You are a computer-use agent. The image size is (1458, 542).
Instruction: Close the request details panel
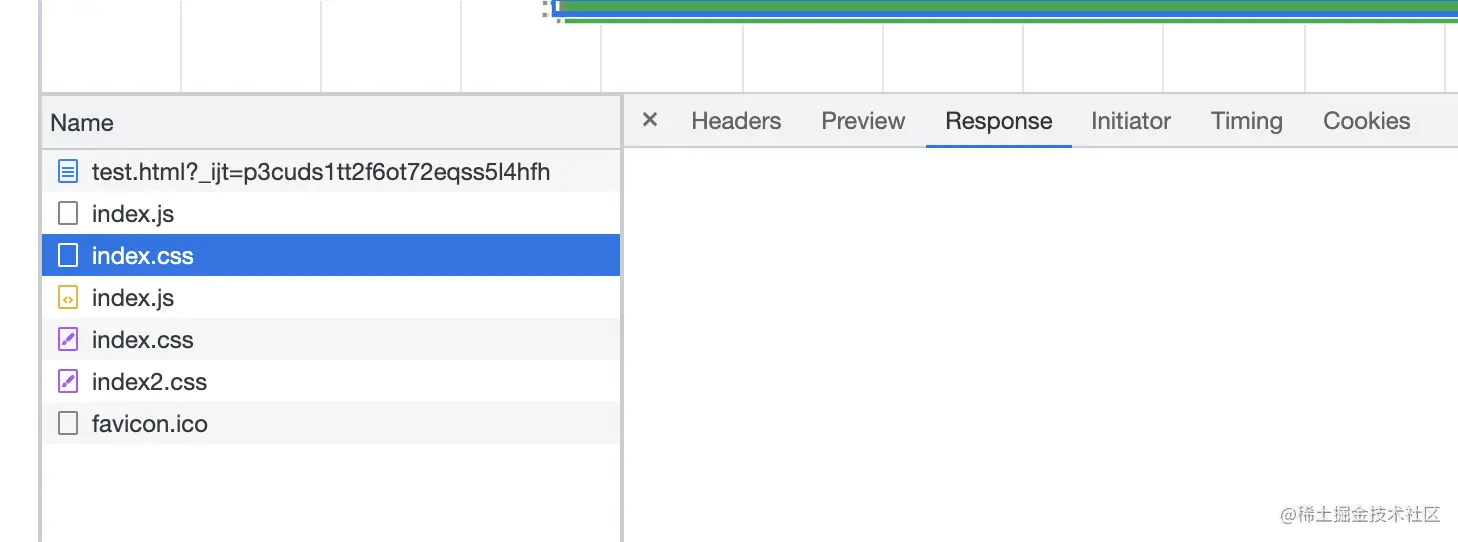click(650, 120)
